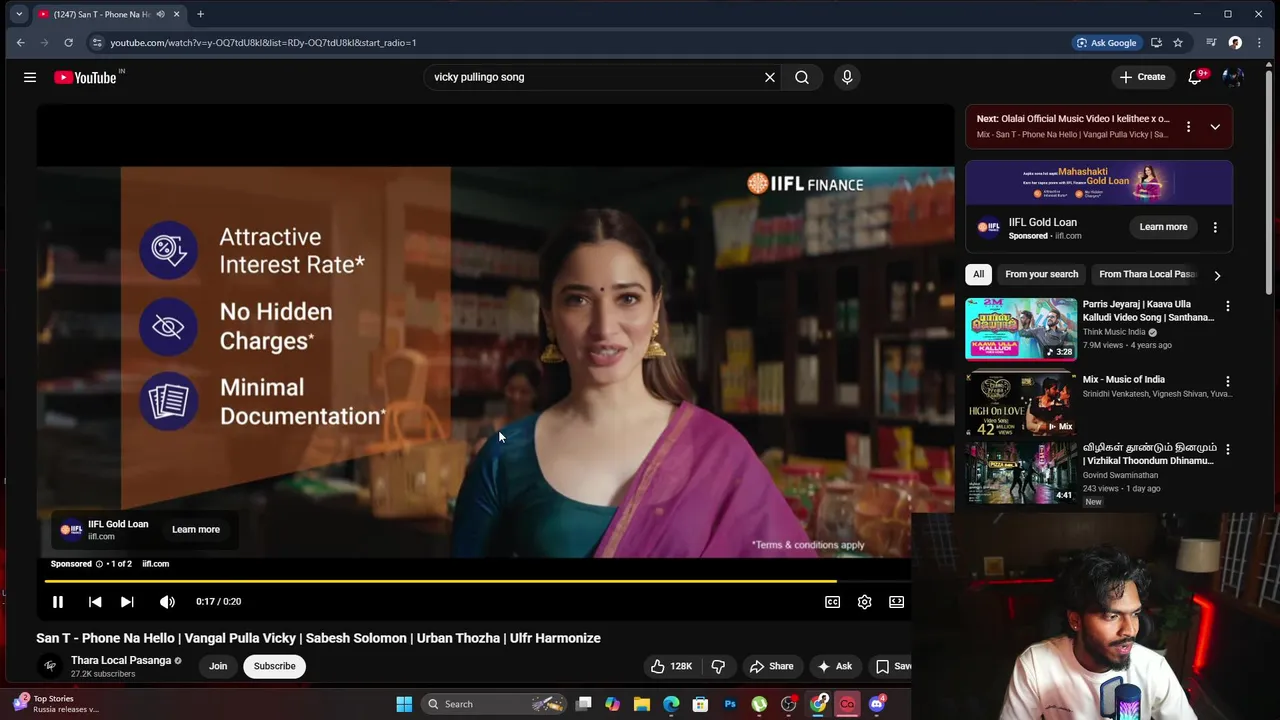The height and width of the screenshot is (720, 1280).
Task: Clear the search box text
Action: point(770,77)
